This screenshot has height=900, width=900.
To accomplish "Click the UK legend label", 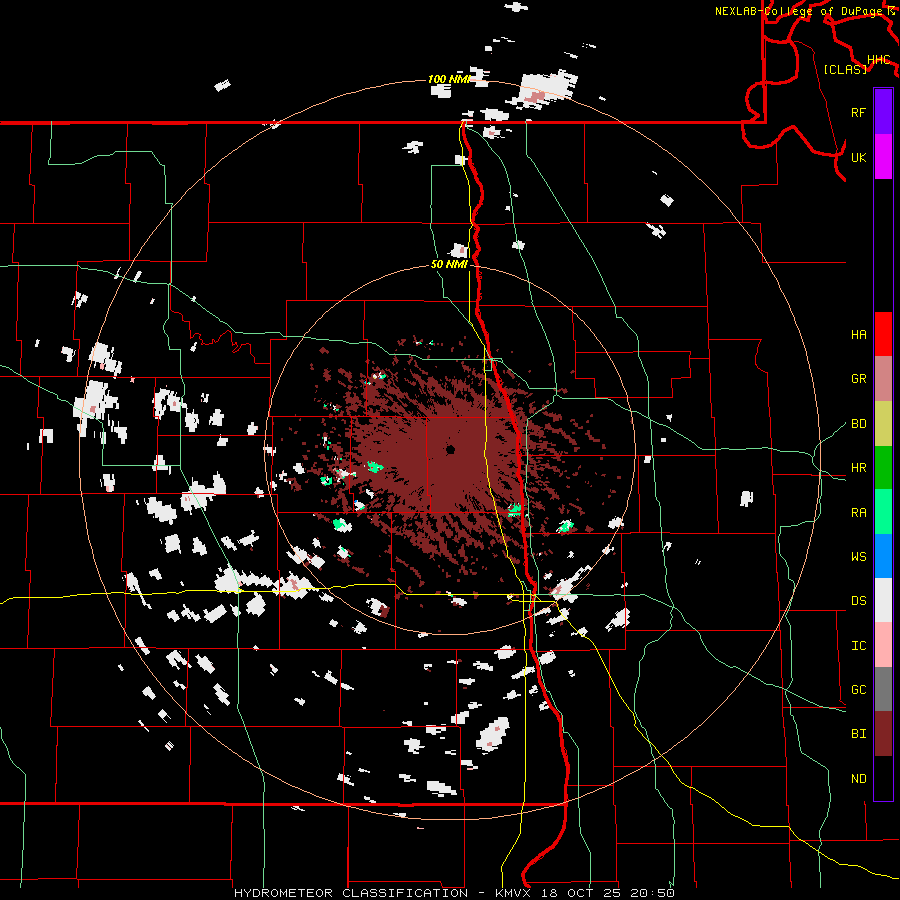I will pos(858,157).
